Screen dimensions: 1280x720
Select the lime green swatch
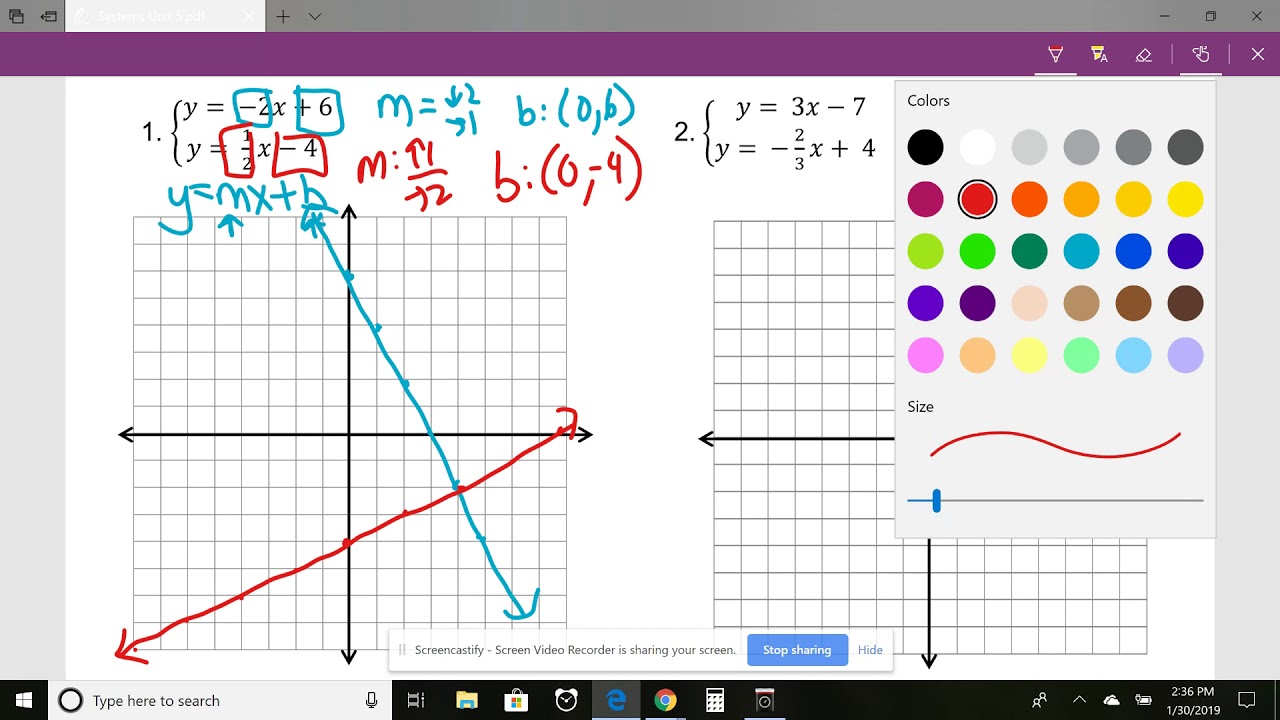925,251
